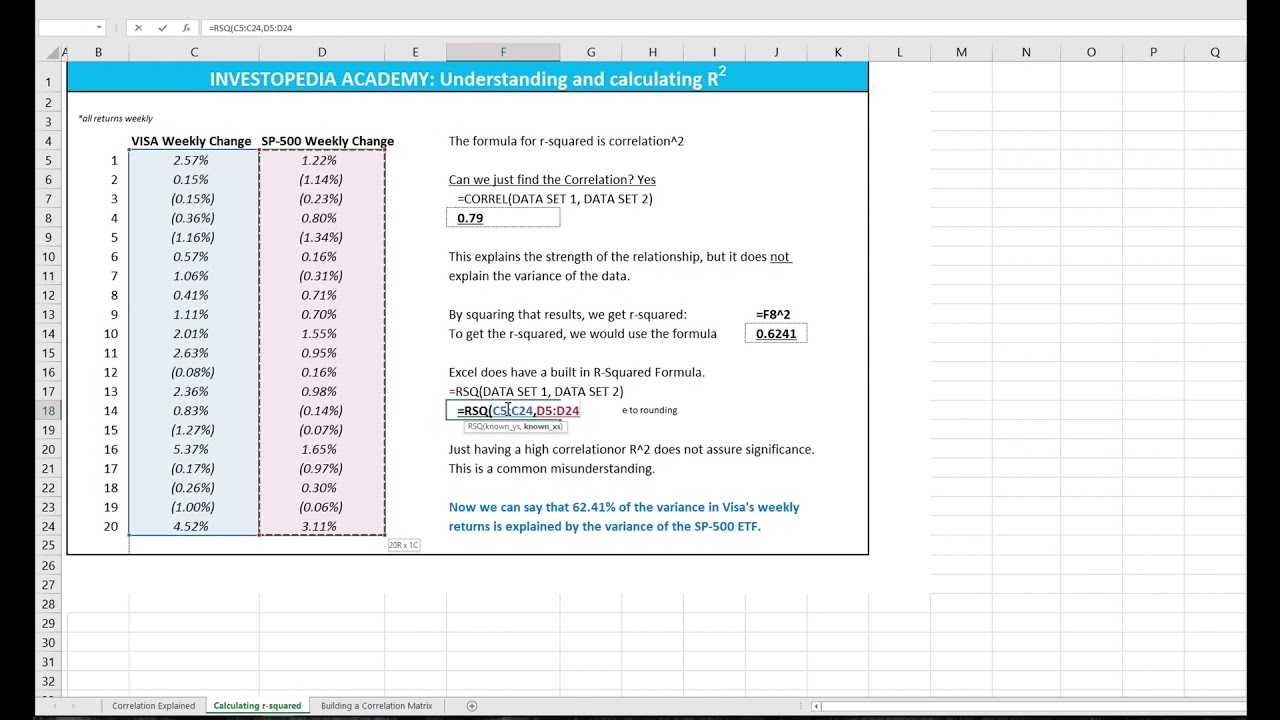Open the Insert Function fx icon
The image size is (1280, 720).
[186, 28]
